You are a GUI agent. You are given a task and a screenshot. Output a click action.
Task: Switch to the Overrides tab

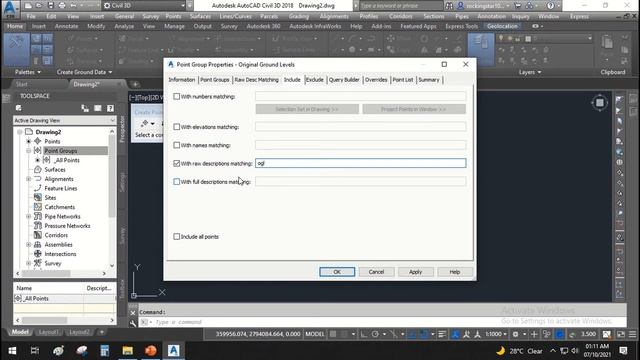point(376,80)
